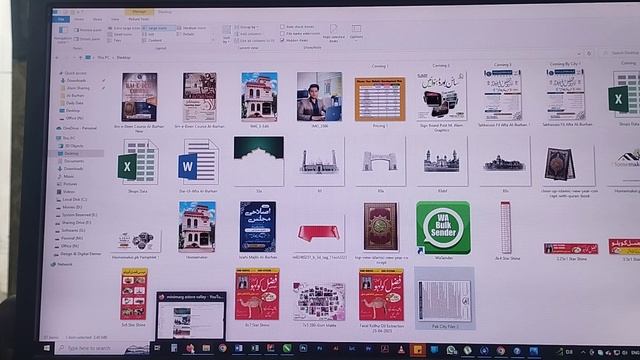Select the 7x5 200 Gsm Matte file
The image size is (640, 360).
point(319,304)
